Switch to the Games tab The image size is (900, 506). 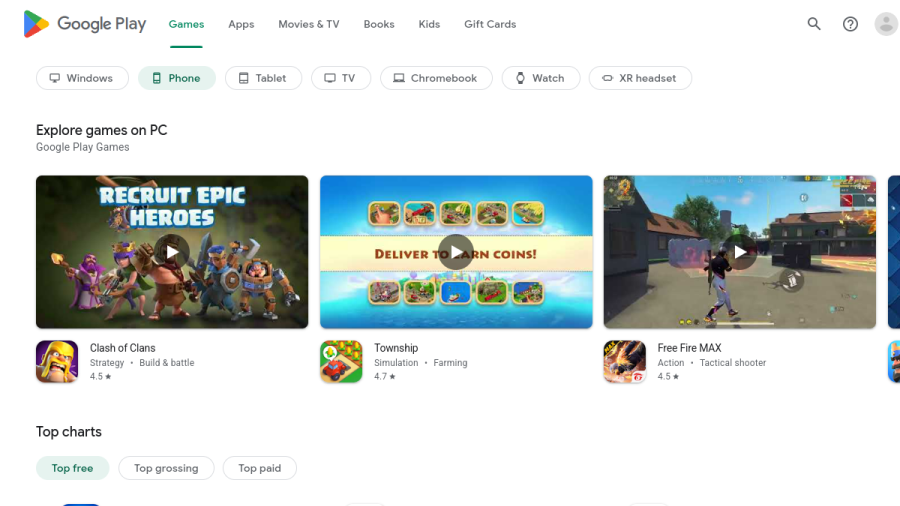[186, 24]
